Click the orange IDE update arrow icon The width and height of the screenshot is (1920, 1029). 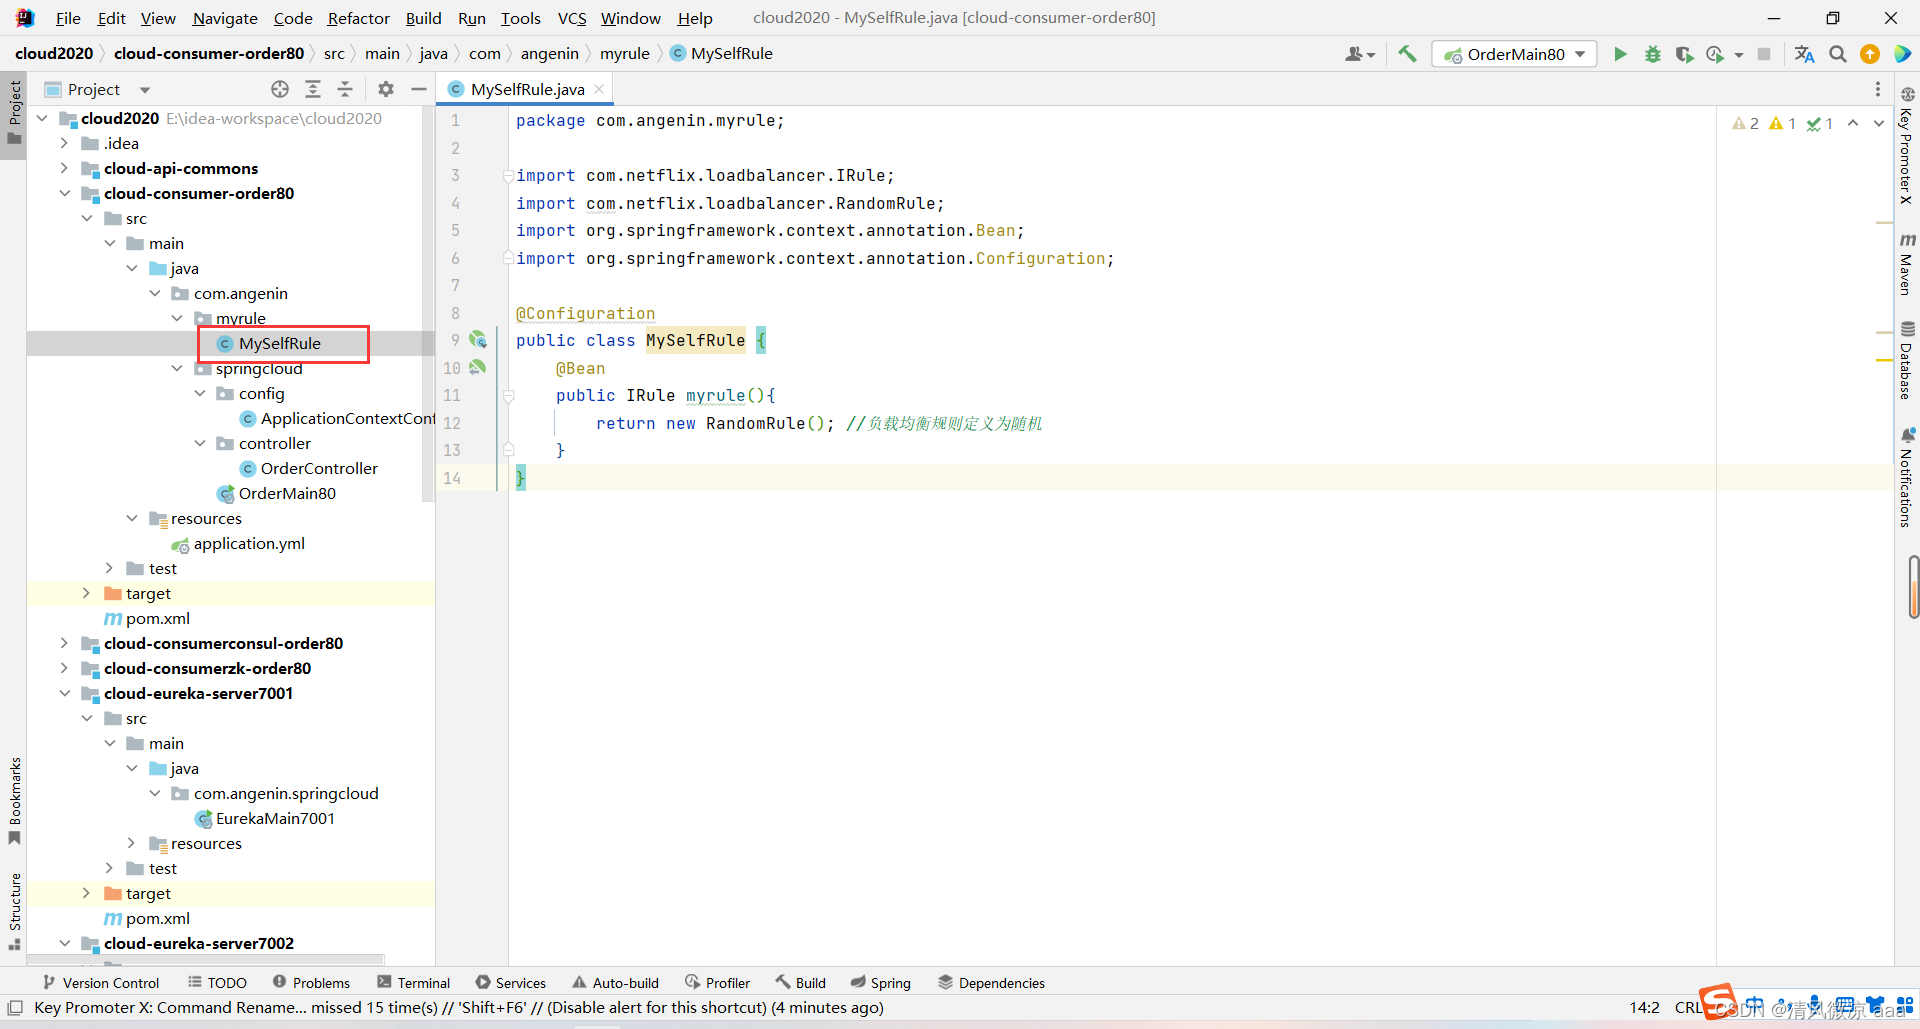point(1870,54)
